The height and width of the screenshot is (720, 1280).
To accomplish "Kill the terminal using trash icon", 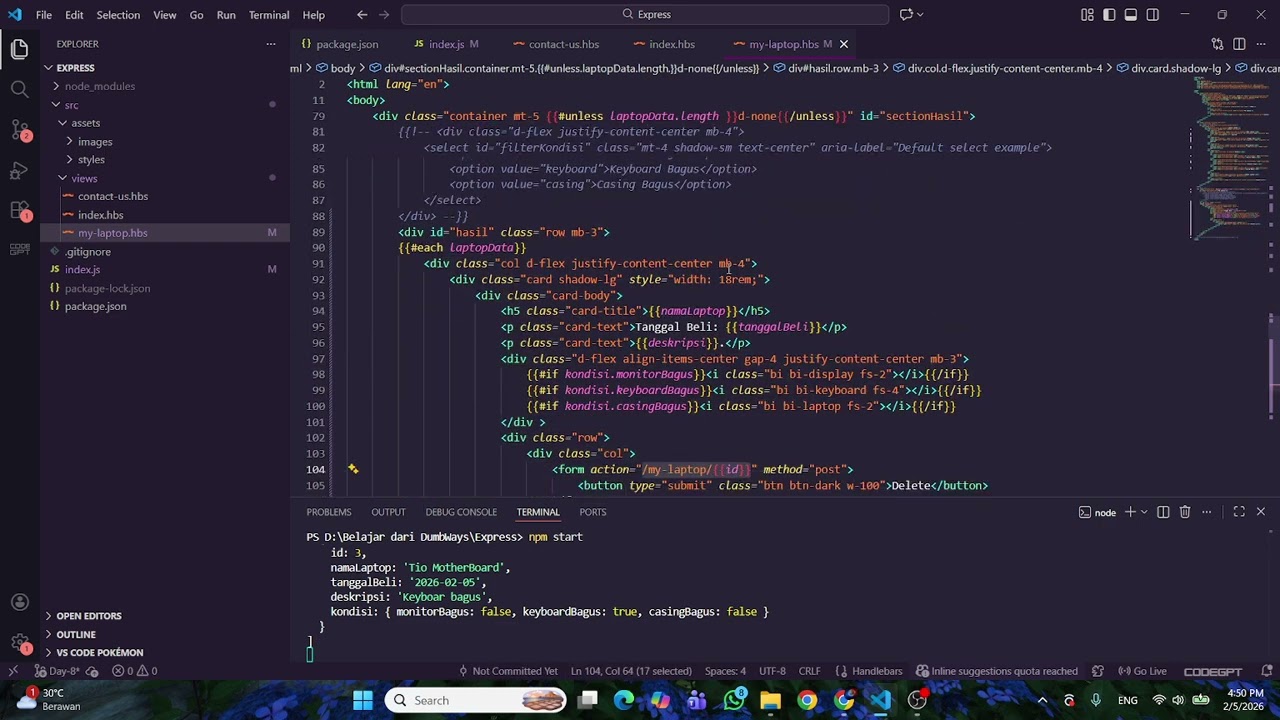I will click(1185, 512).
